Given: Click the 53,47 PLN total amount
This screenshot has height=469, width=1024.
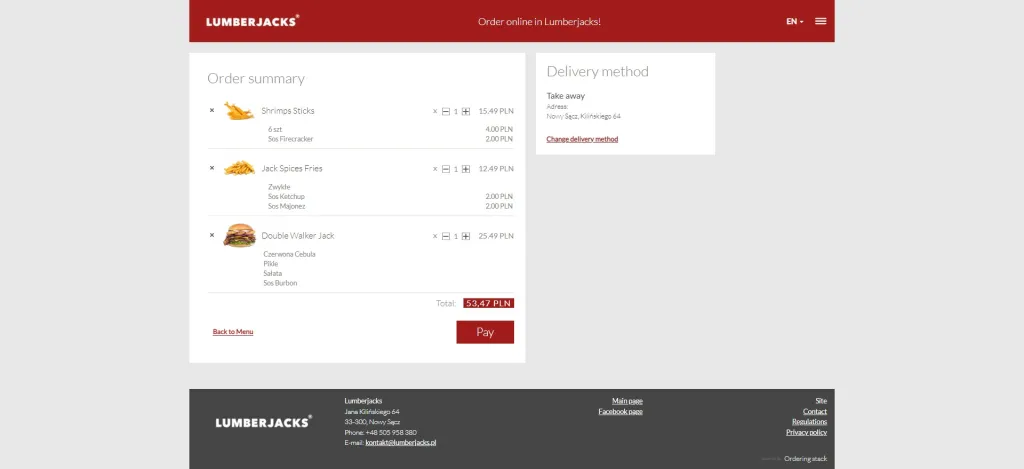Looking at the screenshot, I should 488,303.
